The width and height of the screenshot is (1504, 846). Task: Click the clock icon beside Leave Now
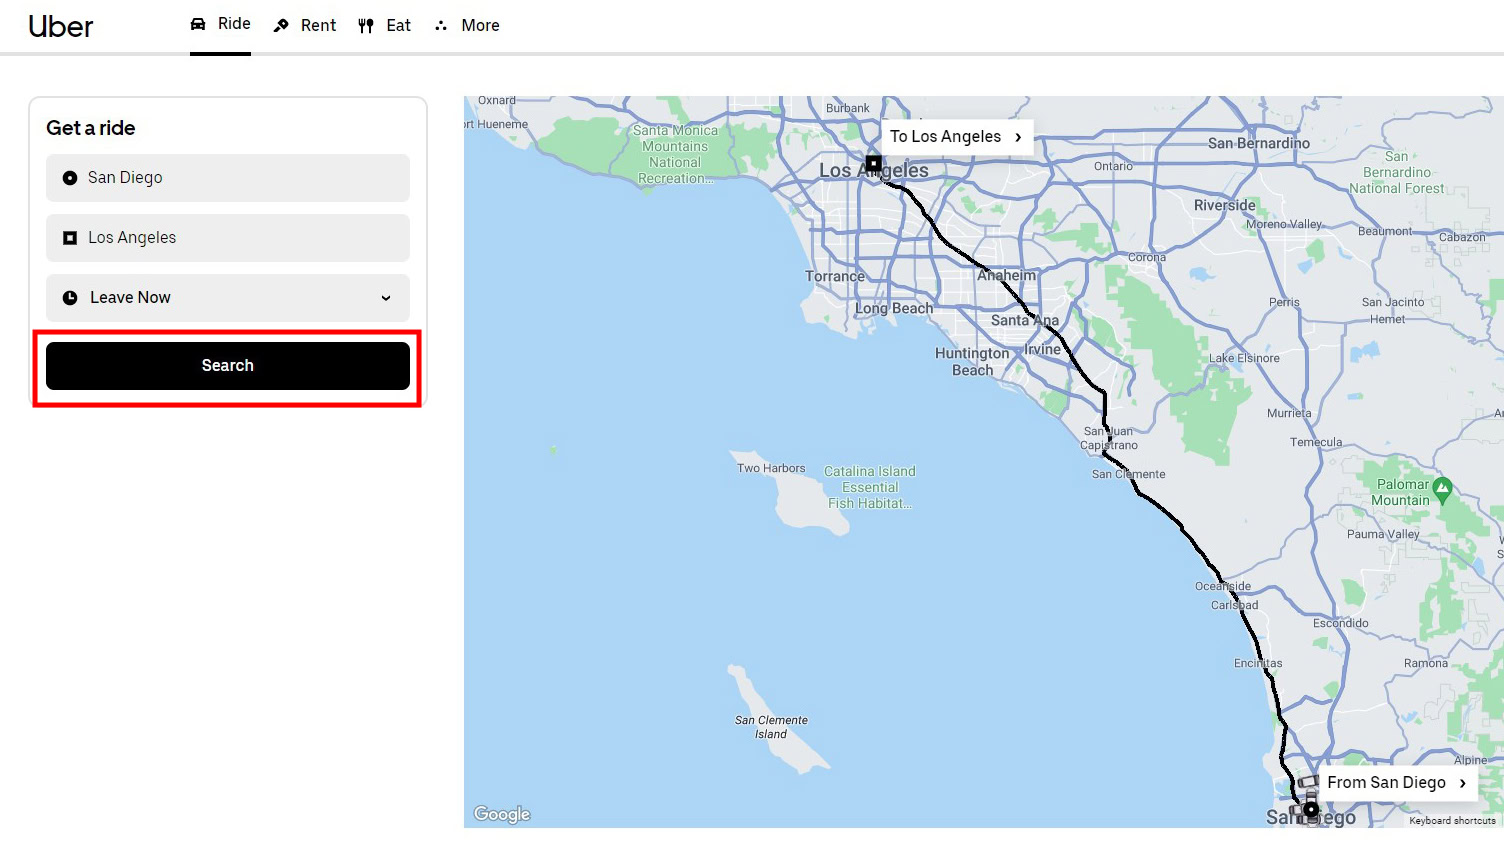point(70,298)
